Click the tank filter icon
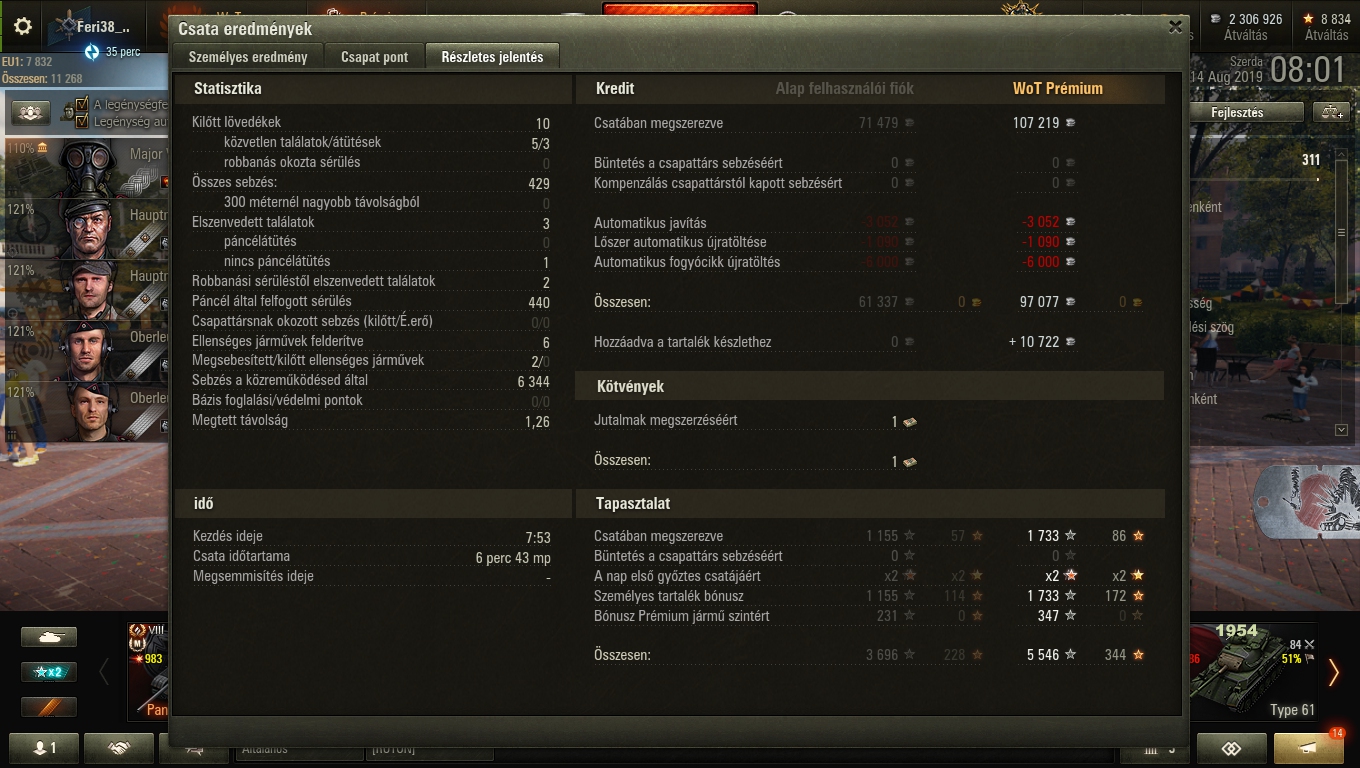The image size is (1360, 768). point(49,636)
